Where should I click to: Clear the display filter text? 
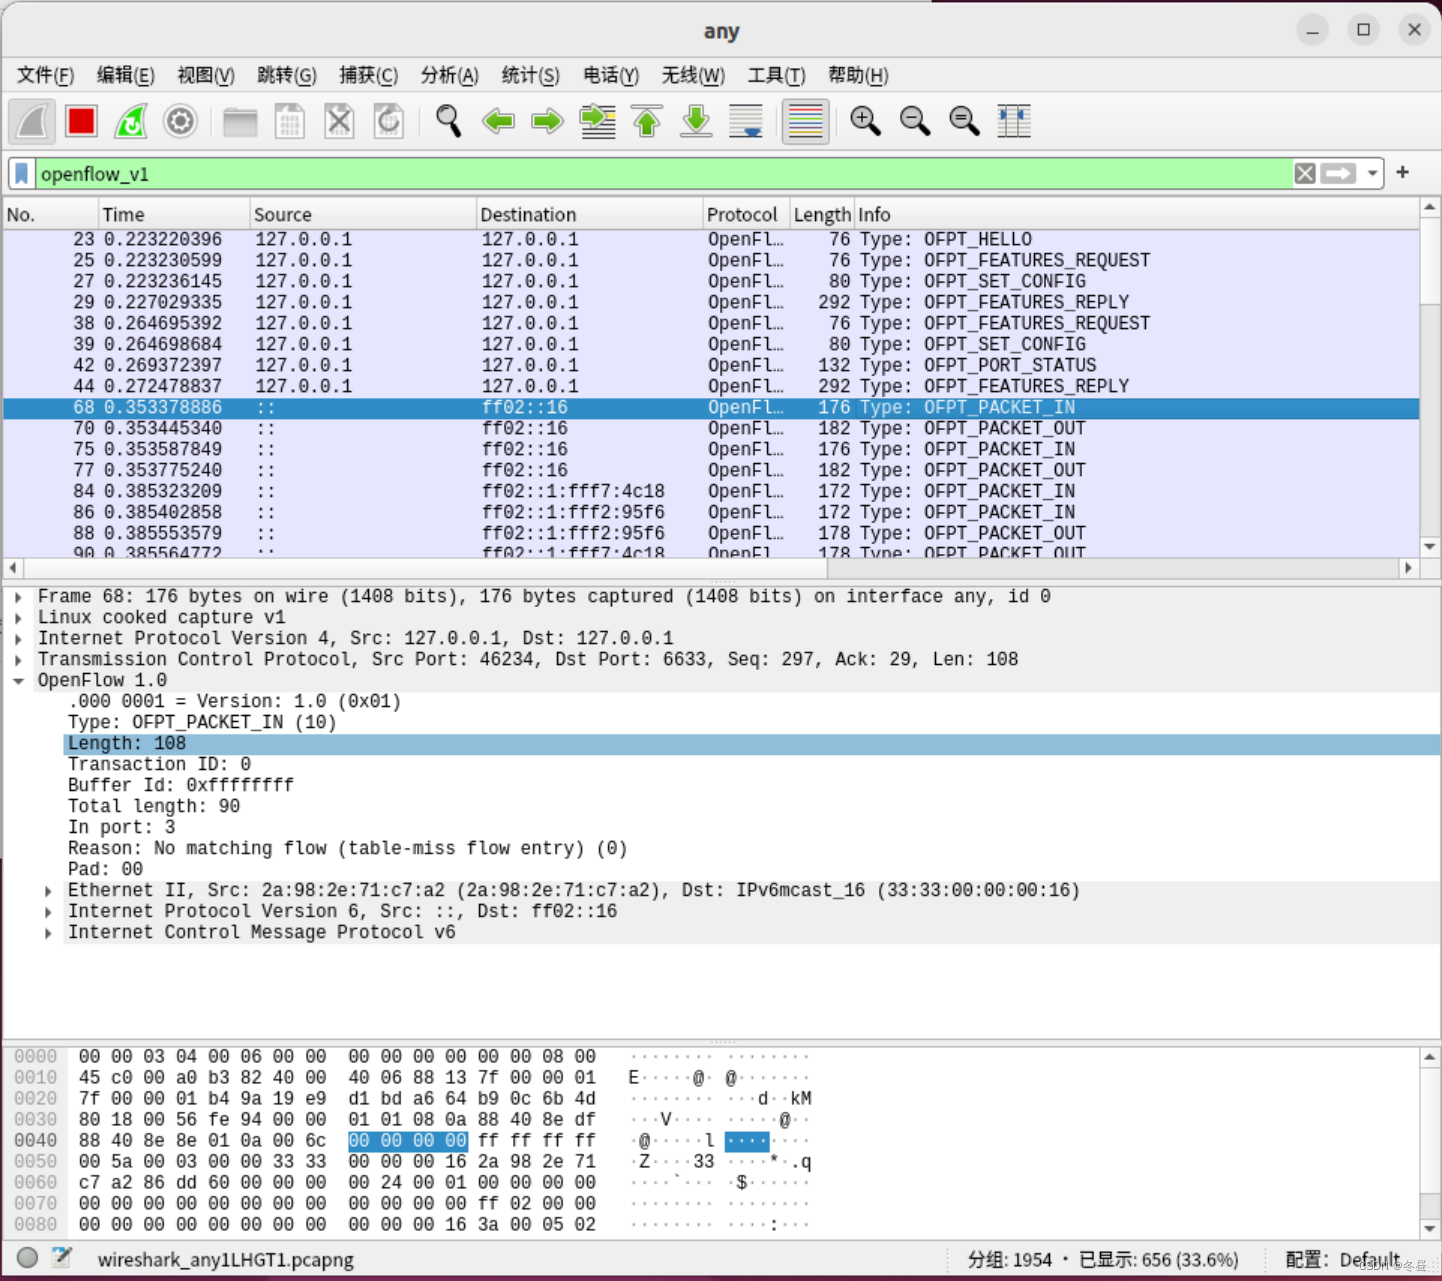pos(1305,174)
